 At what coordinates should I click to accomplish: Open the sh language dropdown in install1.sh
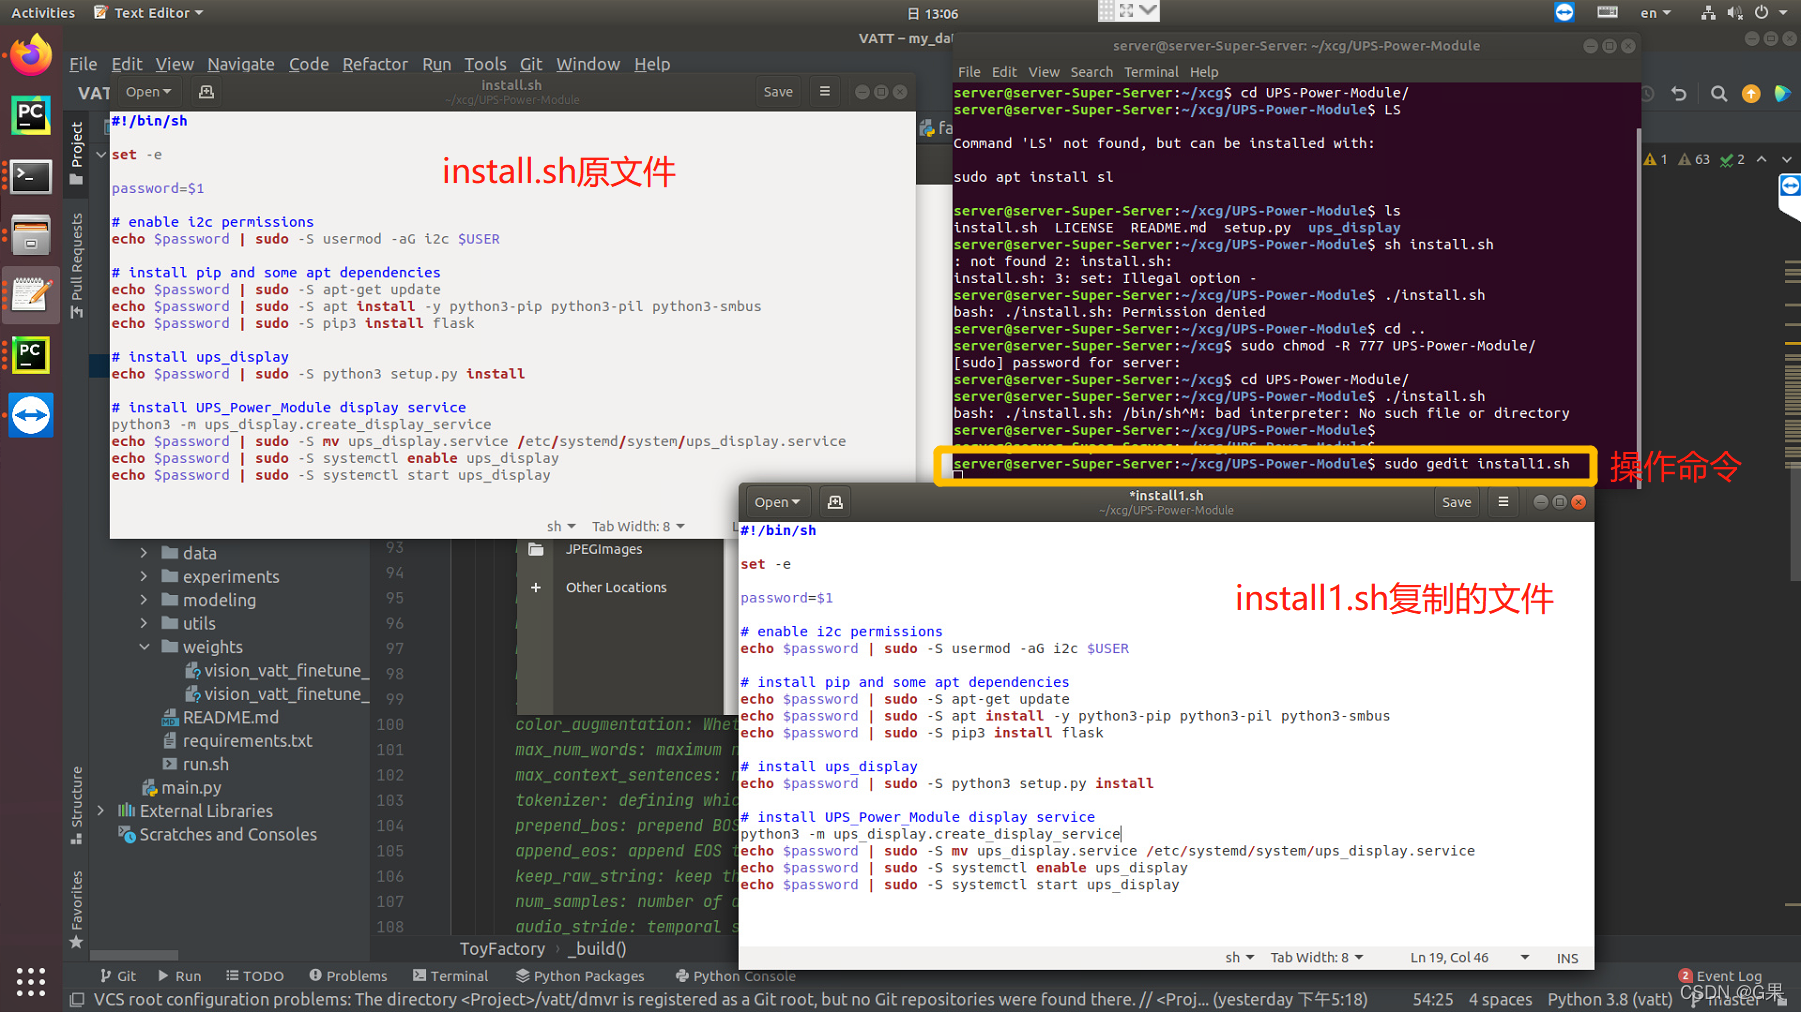point(1239,958)
